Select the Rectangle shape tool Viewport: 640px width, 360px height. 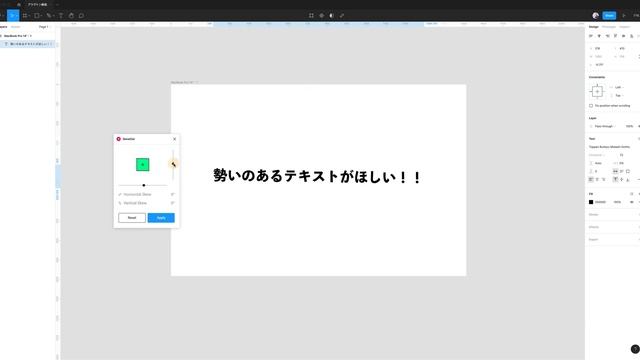click(37, 16)
